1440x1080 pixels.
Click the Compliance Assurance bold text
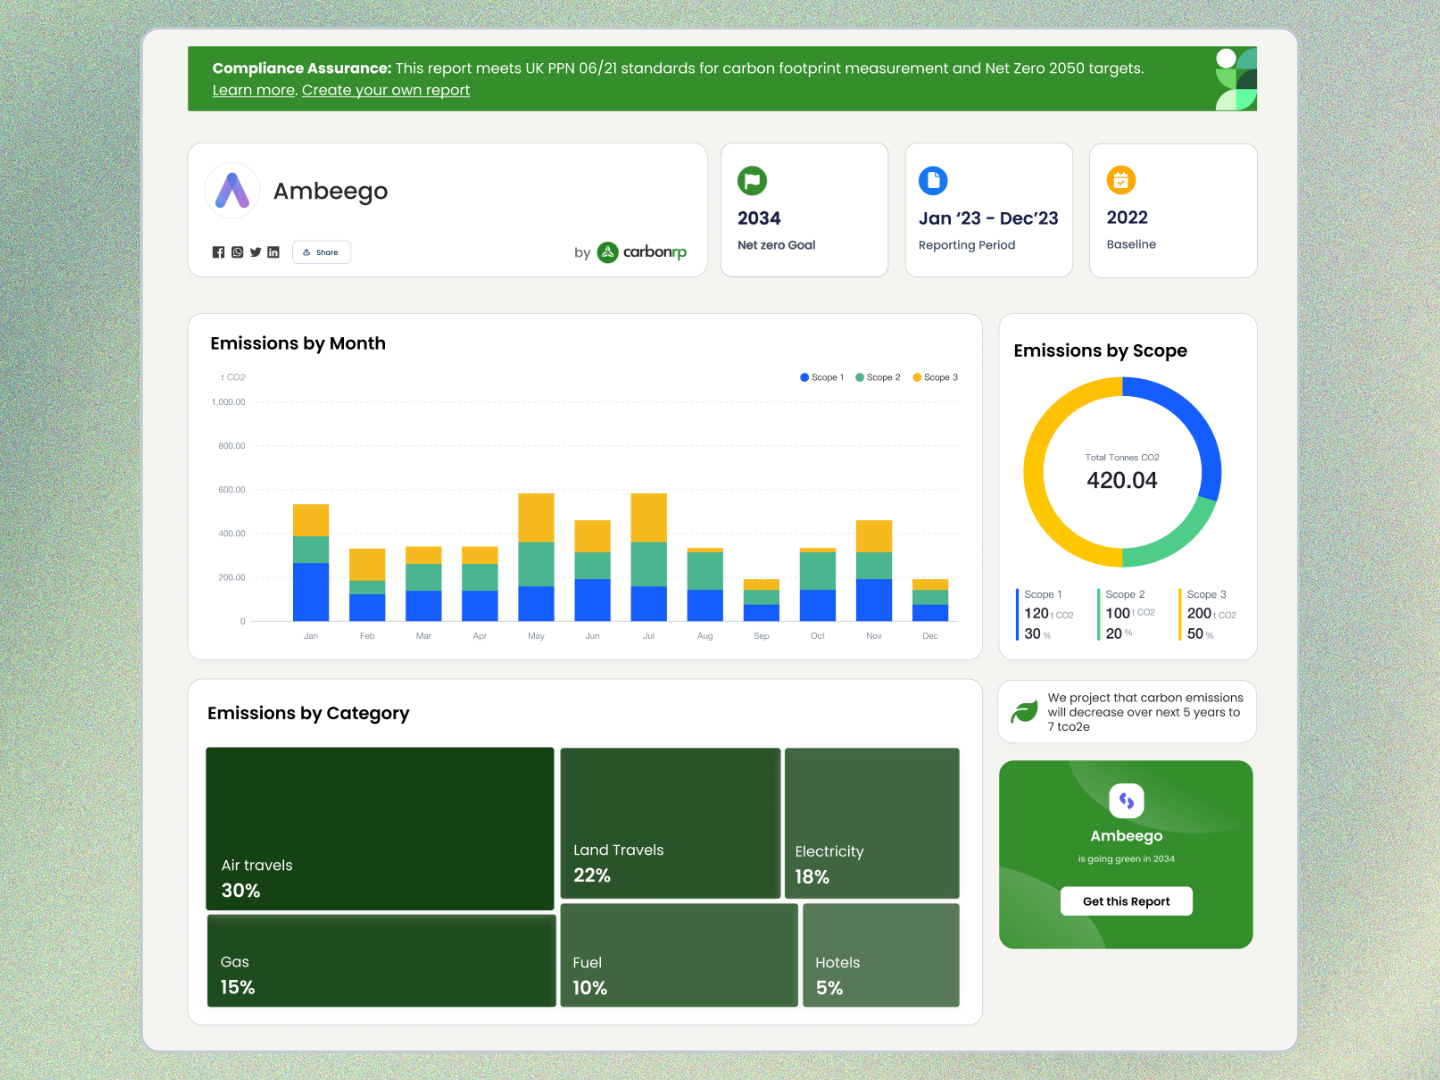pos(301,68)
